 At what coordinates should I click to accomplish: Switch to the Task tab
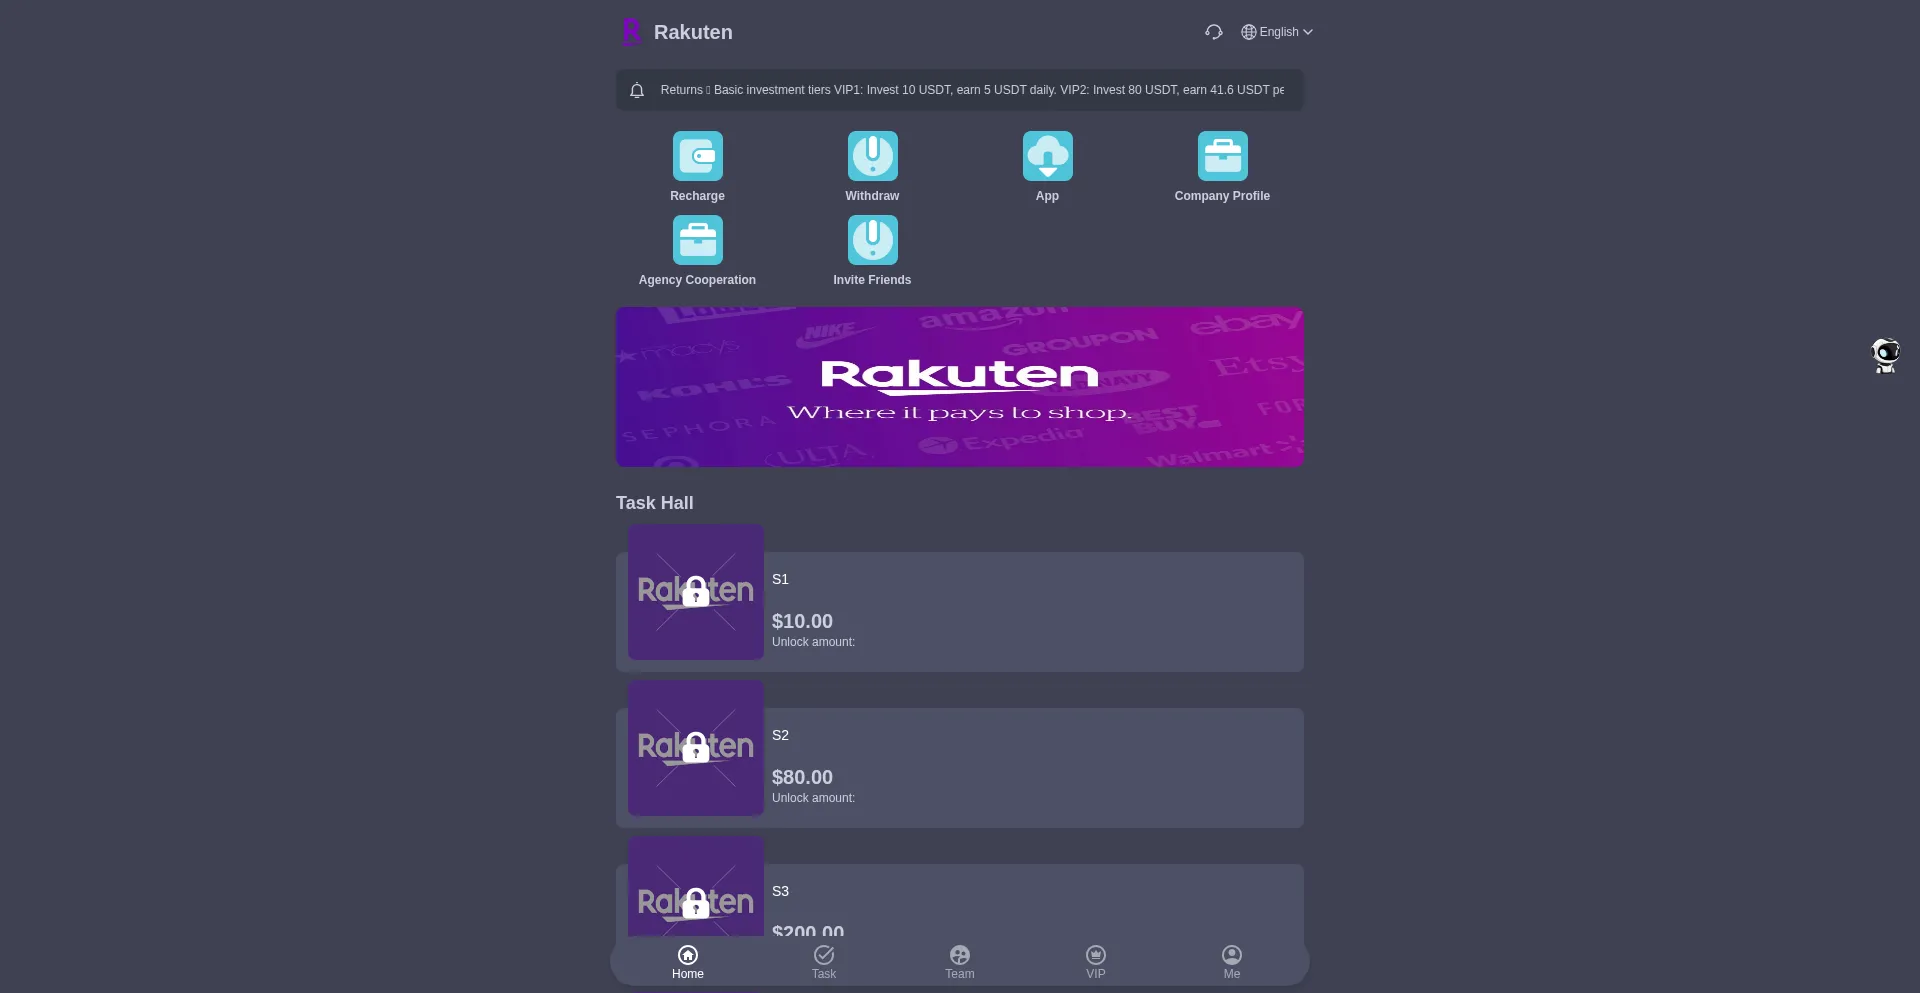click(824, 962)
